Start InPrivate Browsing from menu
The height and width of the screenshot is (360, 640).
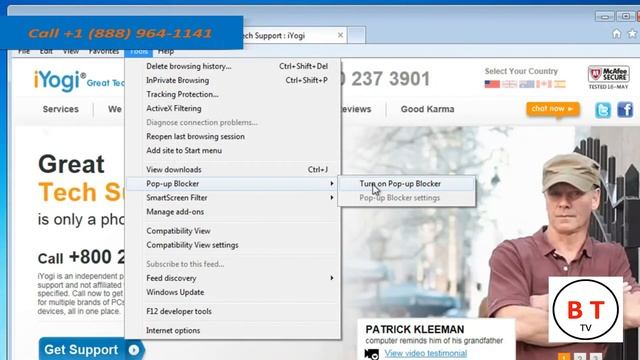[x=233, y=80]
